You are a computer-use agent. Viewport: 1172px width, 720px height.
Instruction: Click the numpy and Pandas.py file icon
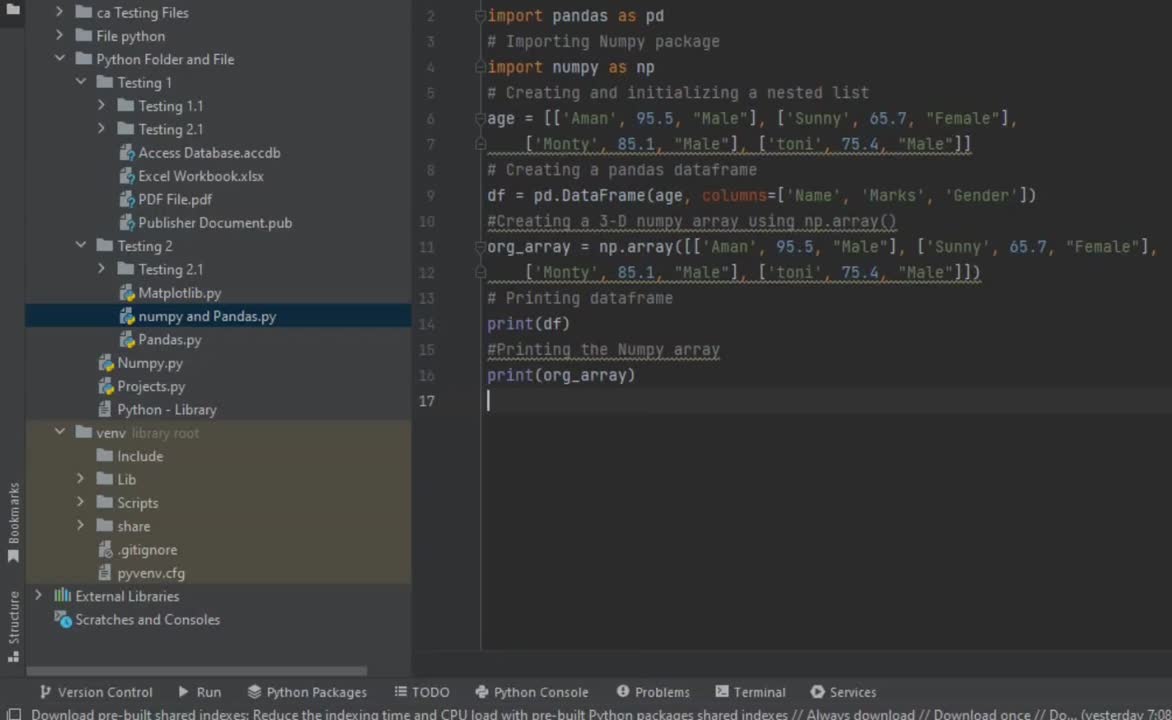(126, 316)
